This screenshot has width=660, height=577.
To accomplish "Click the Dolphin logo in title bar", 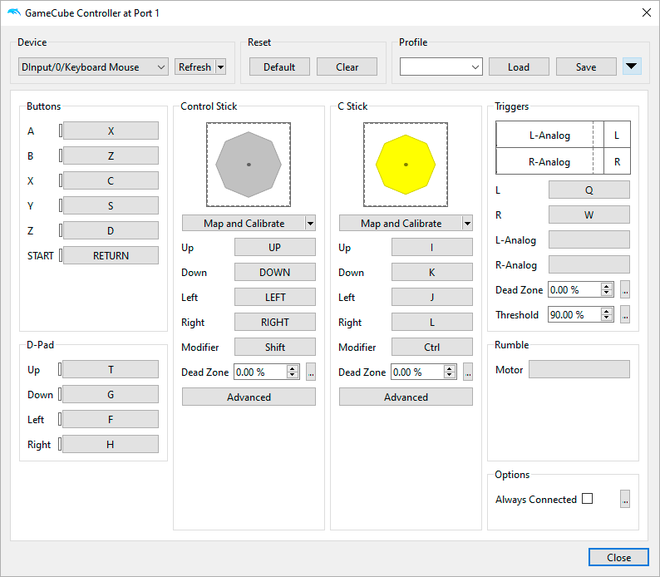I will point(14,13).
